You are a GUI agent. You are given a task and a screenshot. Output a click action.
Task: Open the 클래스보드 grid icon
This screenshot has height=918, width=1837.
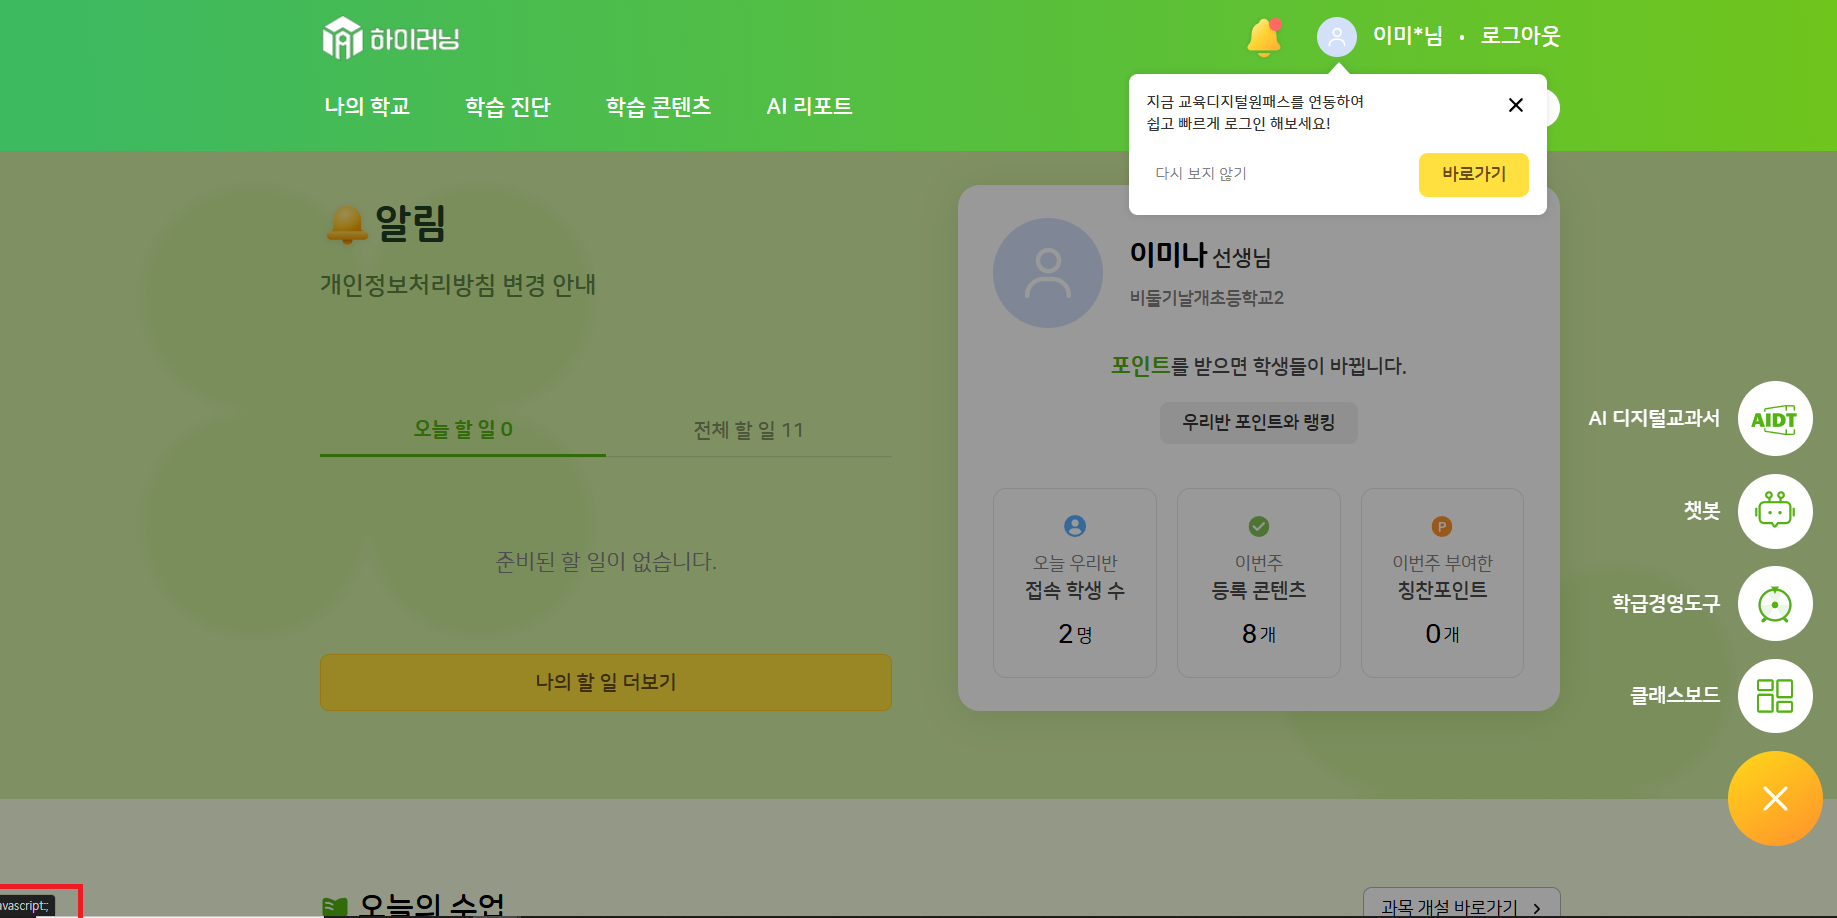pyautogui.click(x=1774, y=696)
